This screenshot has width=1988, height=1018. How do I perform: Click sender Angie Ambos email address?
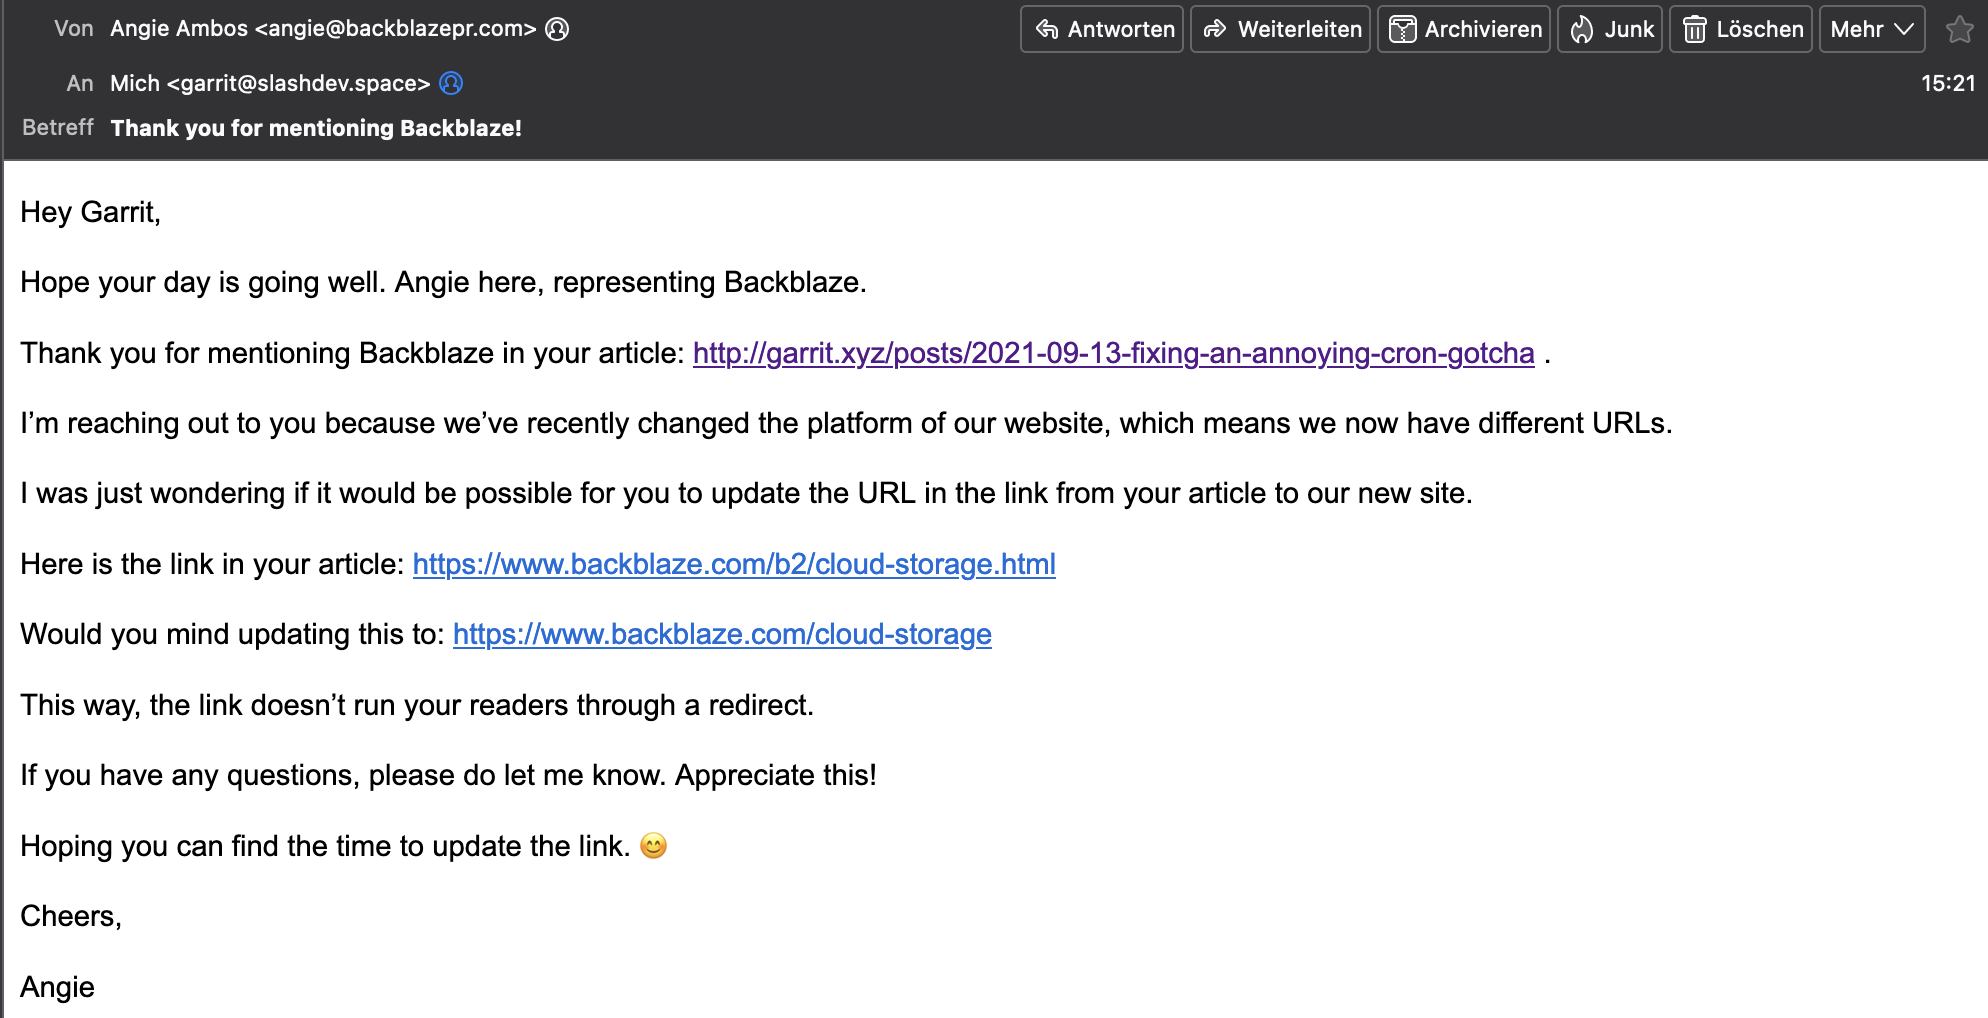point(323,29)
